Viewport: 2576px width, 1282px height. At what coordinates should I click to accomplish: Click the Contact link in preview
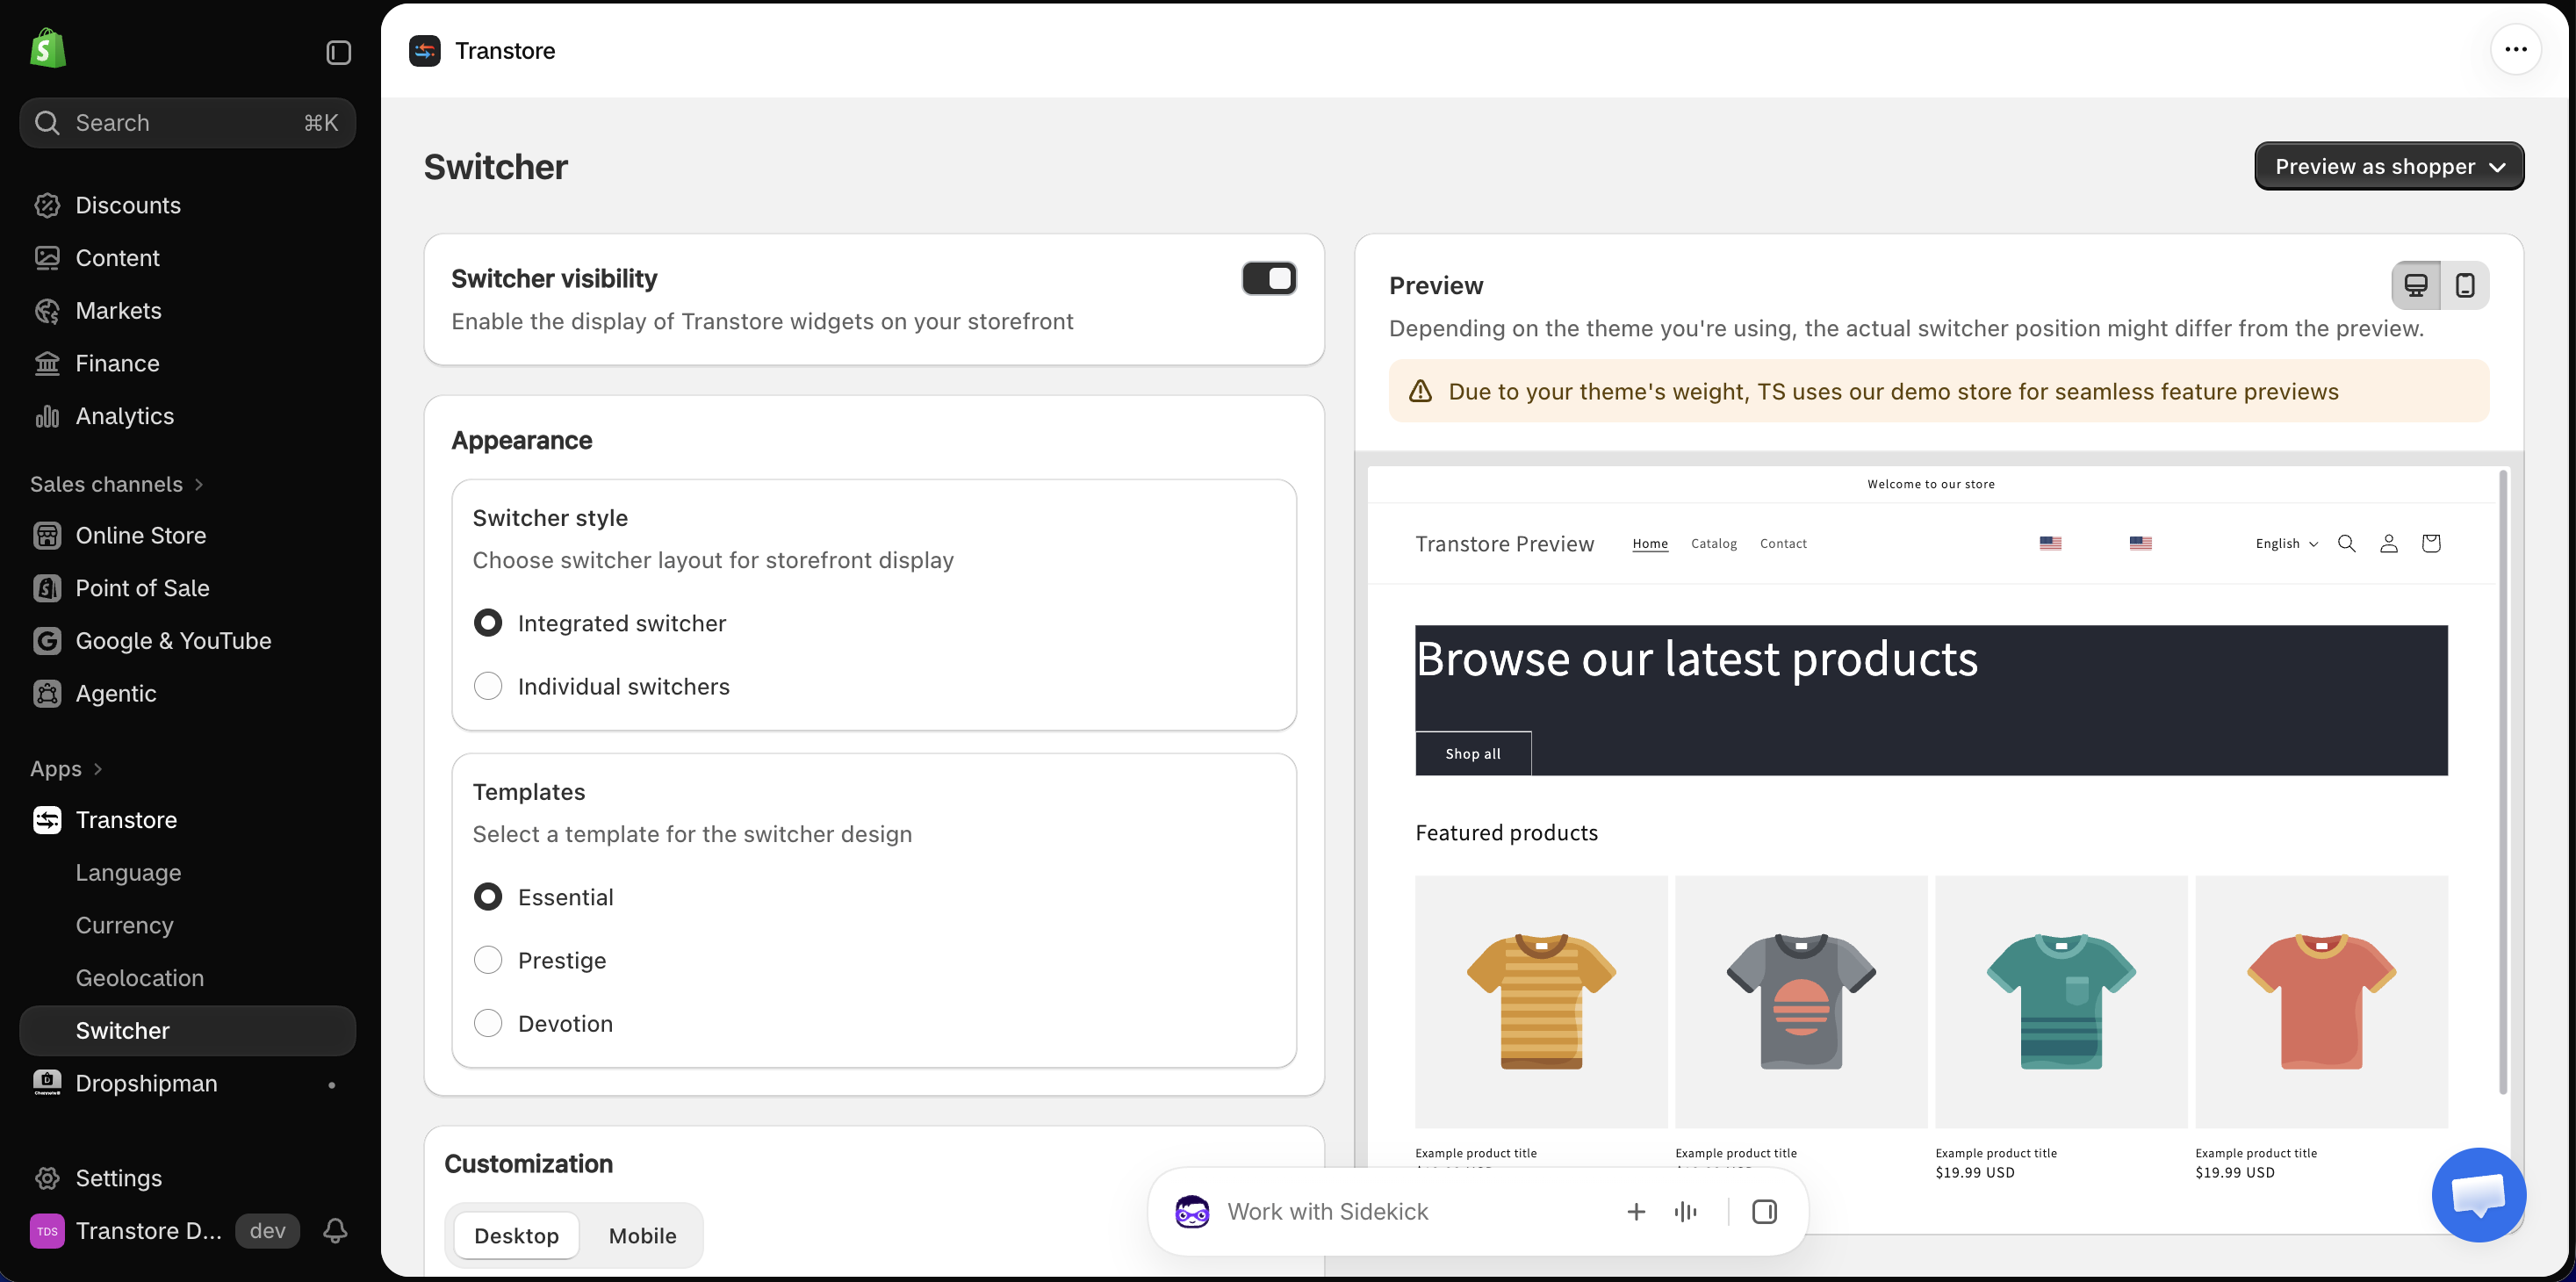point(1782,543)
